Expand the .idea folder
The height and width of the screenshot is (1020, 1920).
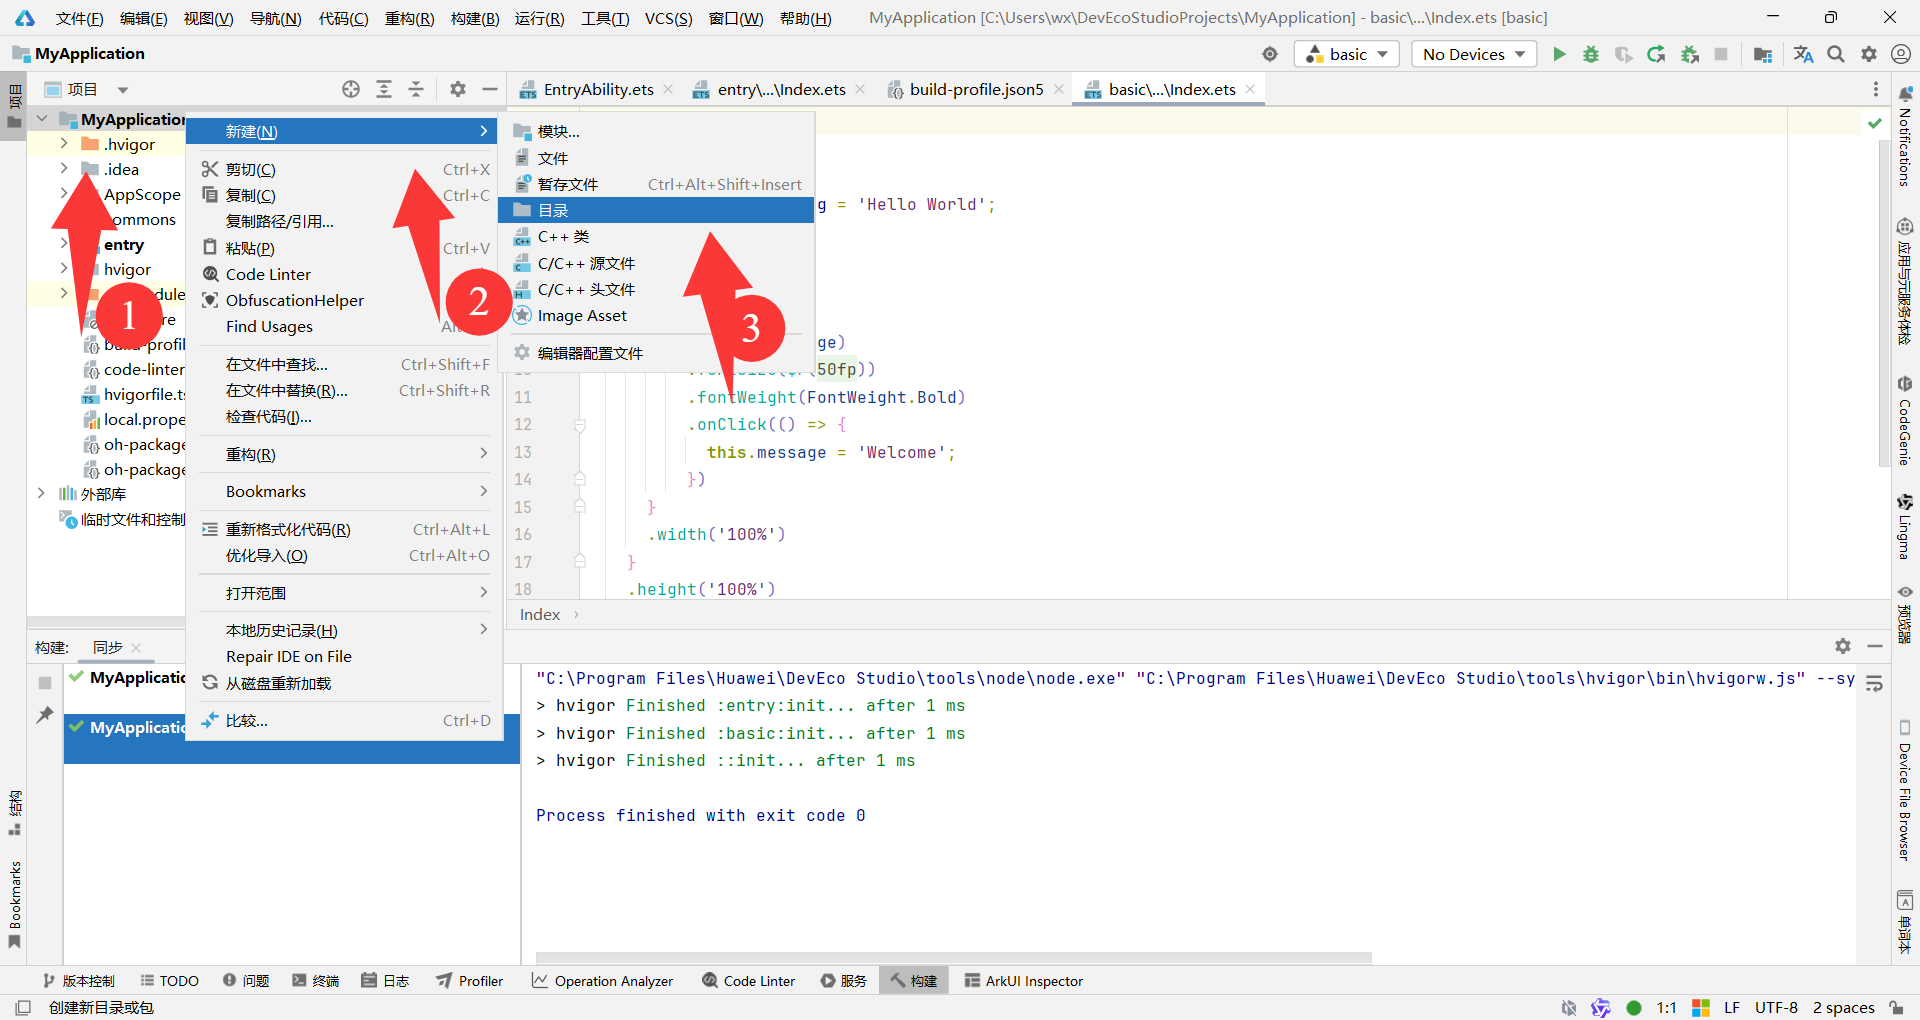[63, 169]
